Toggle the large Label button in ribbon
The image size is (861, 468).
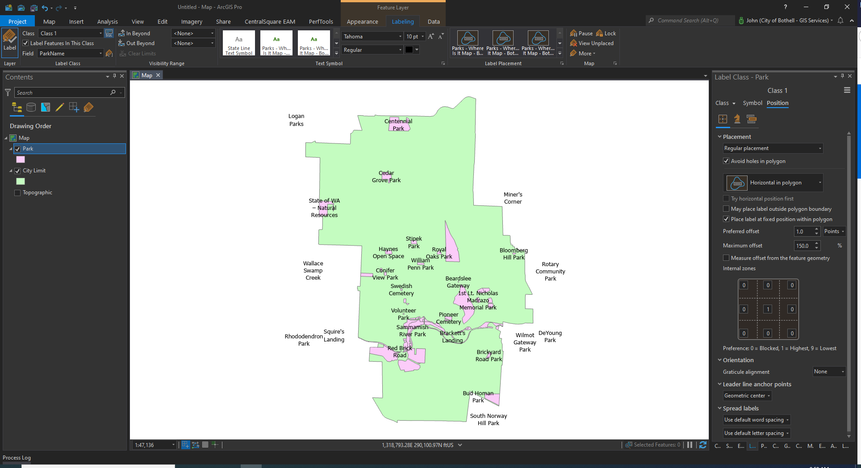[x=10, y=42]
